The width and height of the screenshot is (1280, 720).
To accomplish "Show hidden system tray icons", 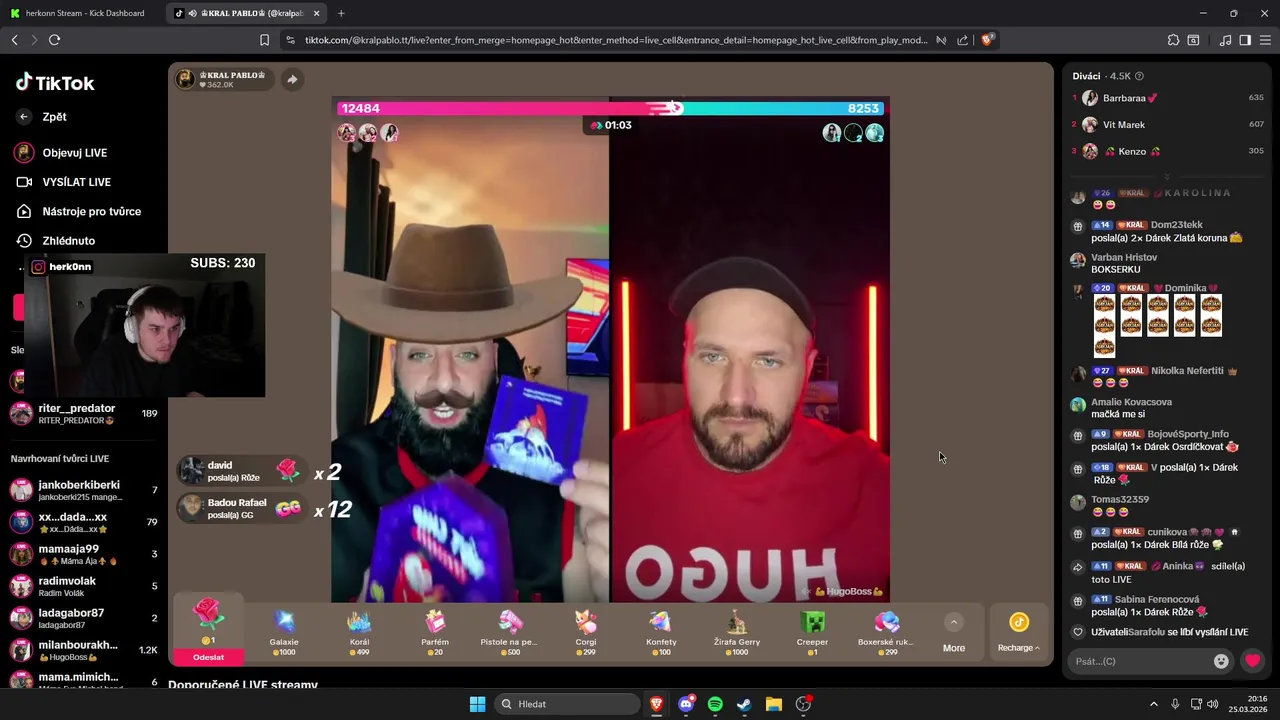I will [x=1153, y=704].
